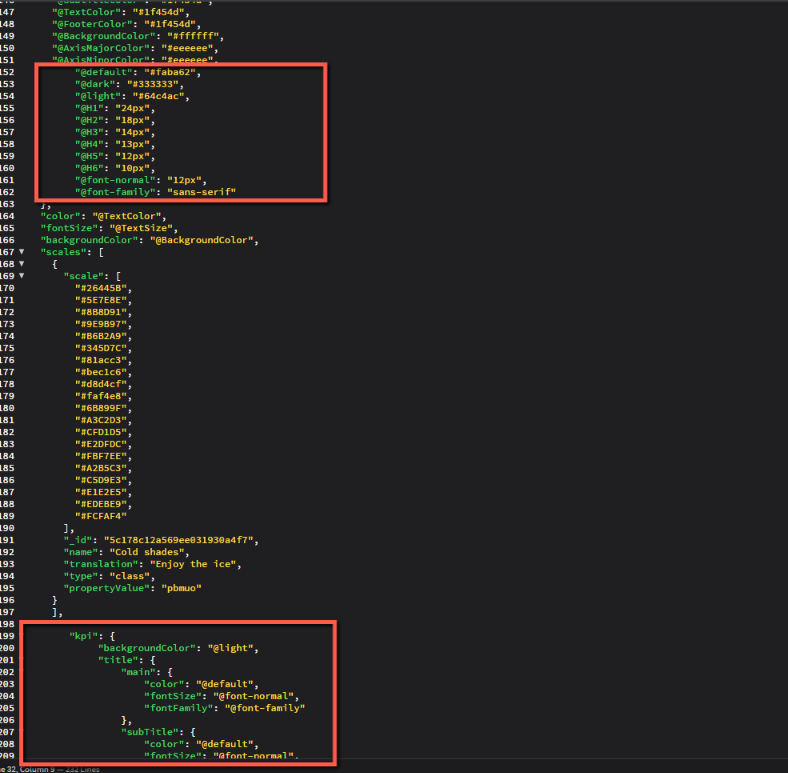Collapse the fold arrow at line 168
788x773 pixels.
tap(21, 264)
